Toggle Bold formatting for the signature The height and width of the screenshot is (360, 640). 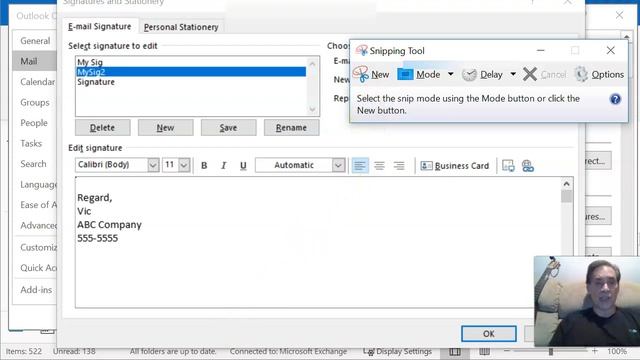pos(204,165)
